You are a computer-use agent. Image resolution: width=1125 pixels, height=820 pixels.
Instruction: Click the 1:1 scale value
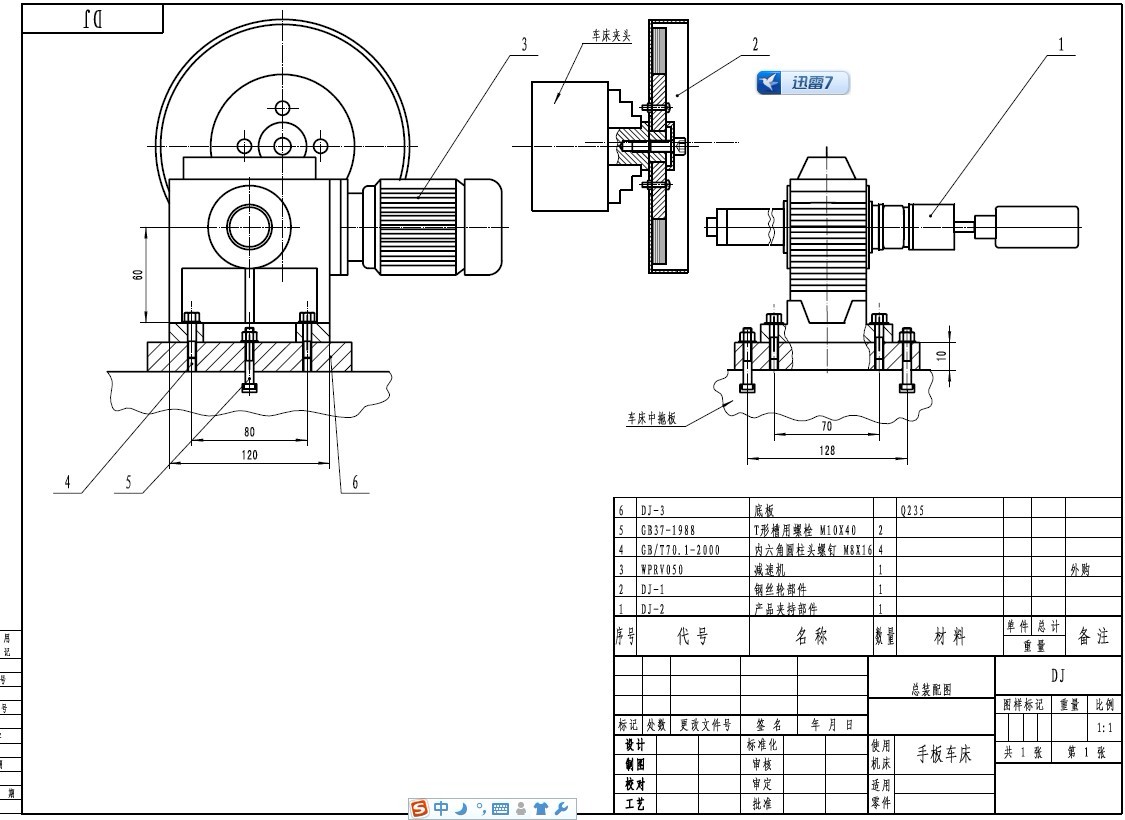1104,727
